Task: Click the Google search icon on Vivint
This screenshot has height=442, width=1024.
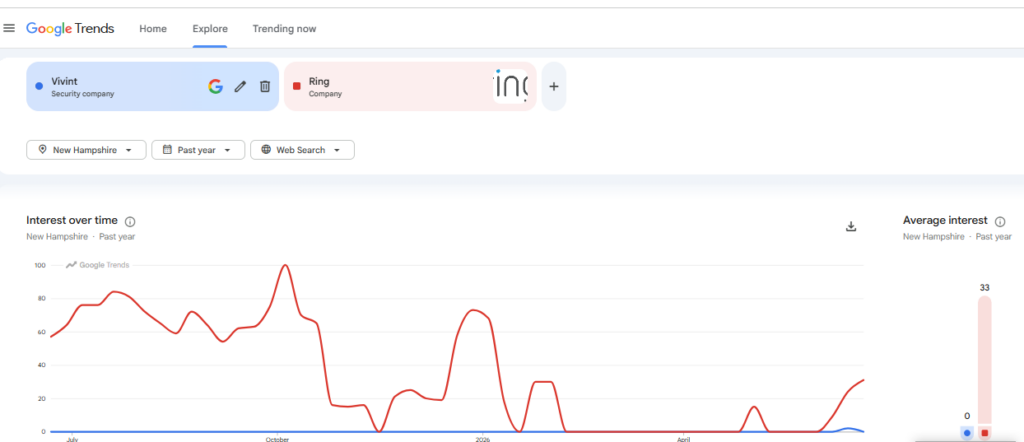Action: coord(216,86)
